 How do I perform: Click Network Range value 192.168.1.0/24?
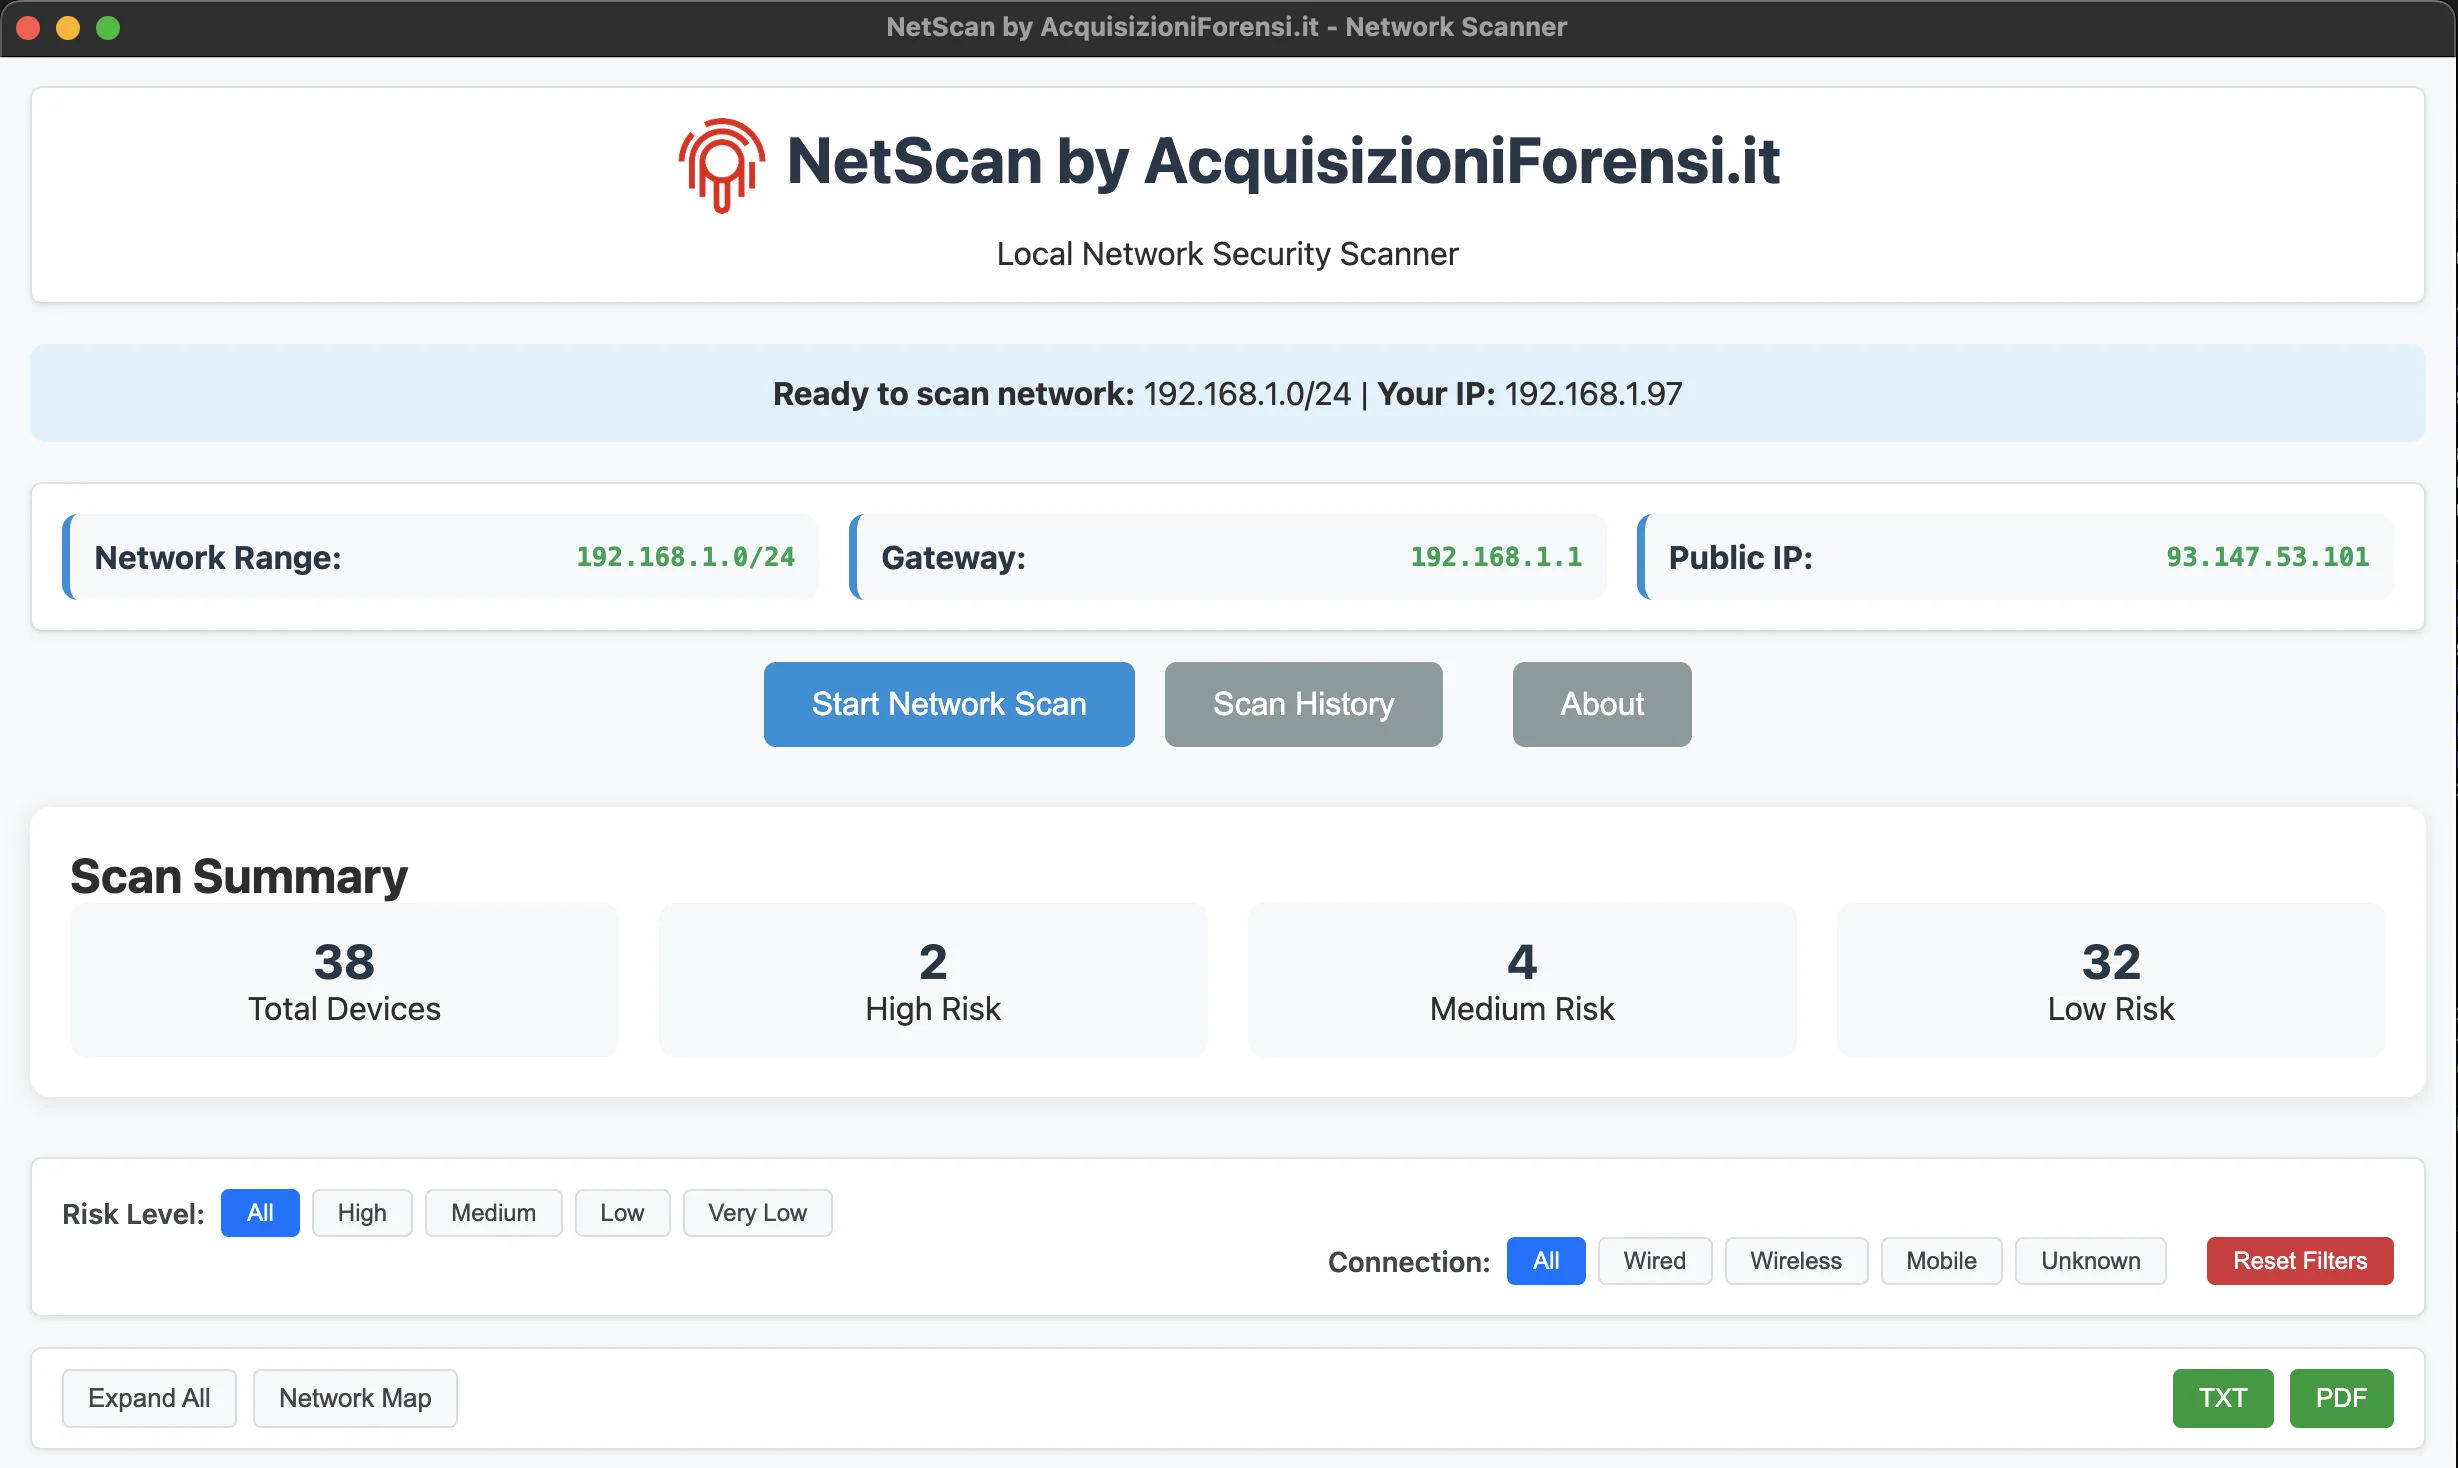(685, 557)
